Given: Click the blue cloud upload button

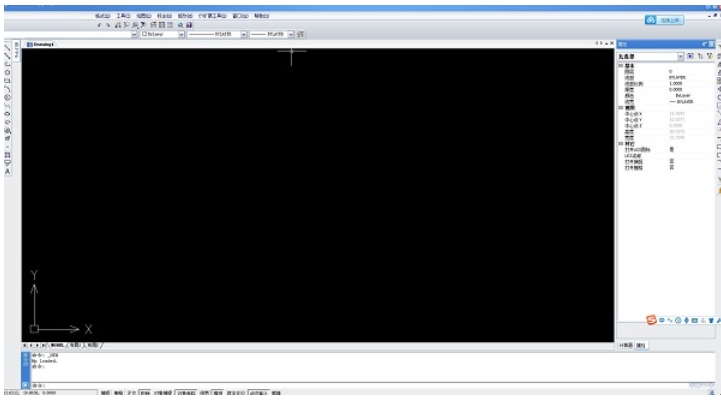Looking at the screenshot, I should click(x=664, y=20).
